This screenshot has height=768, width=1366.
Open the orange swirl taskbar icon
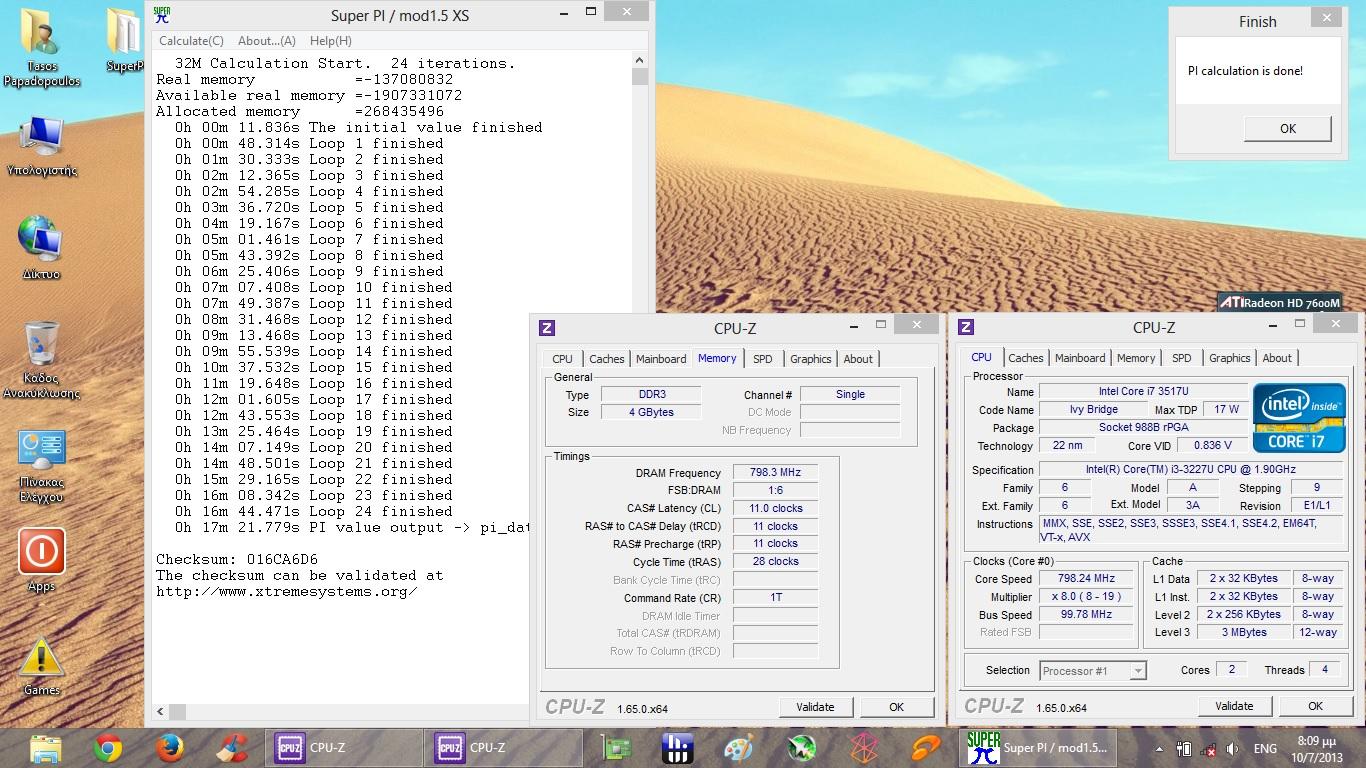(x=925, y=747)
